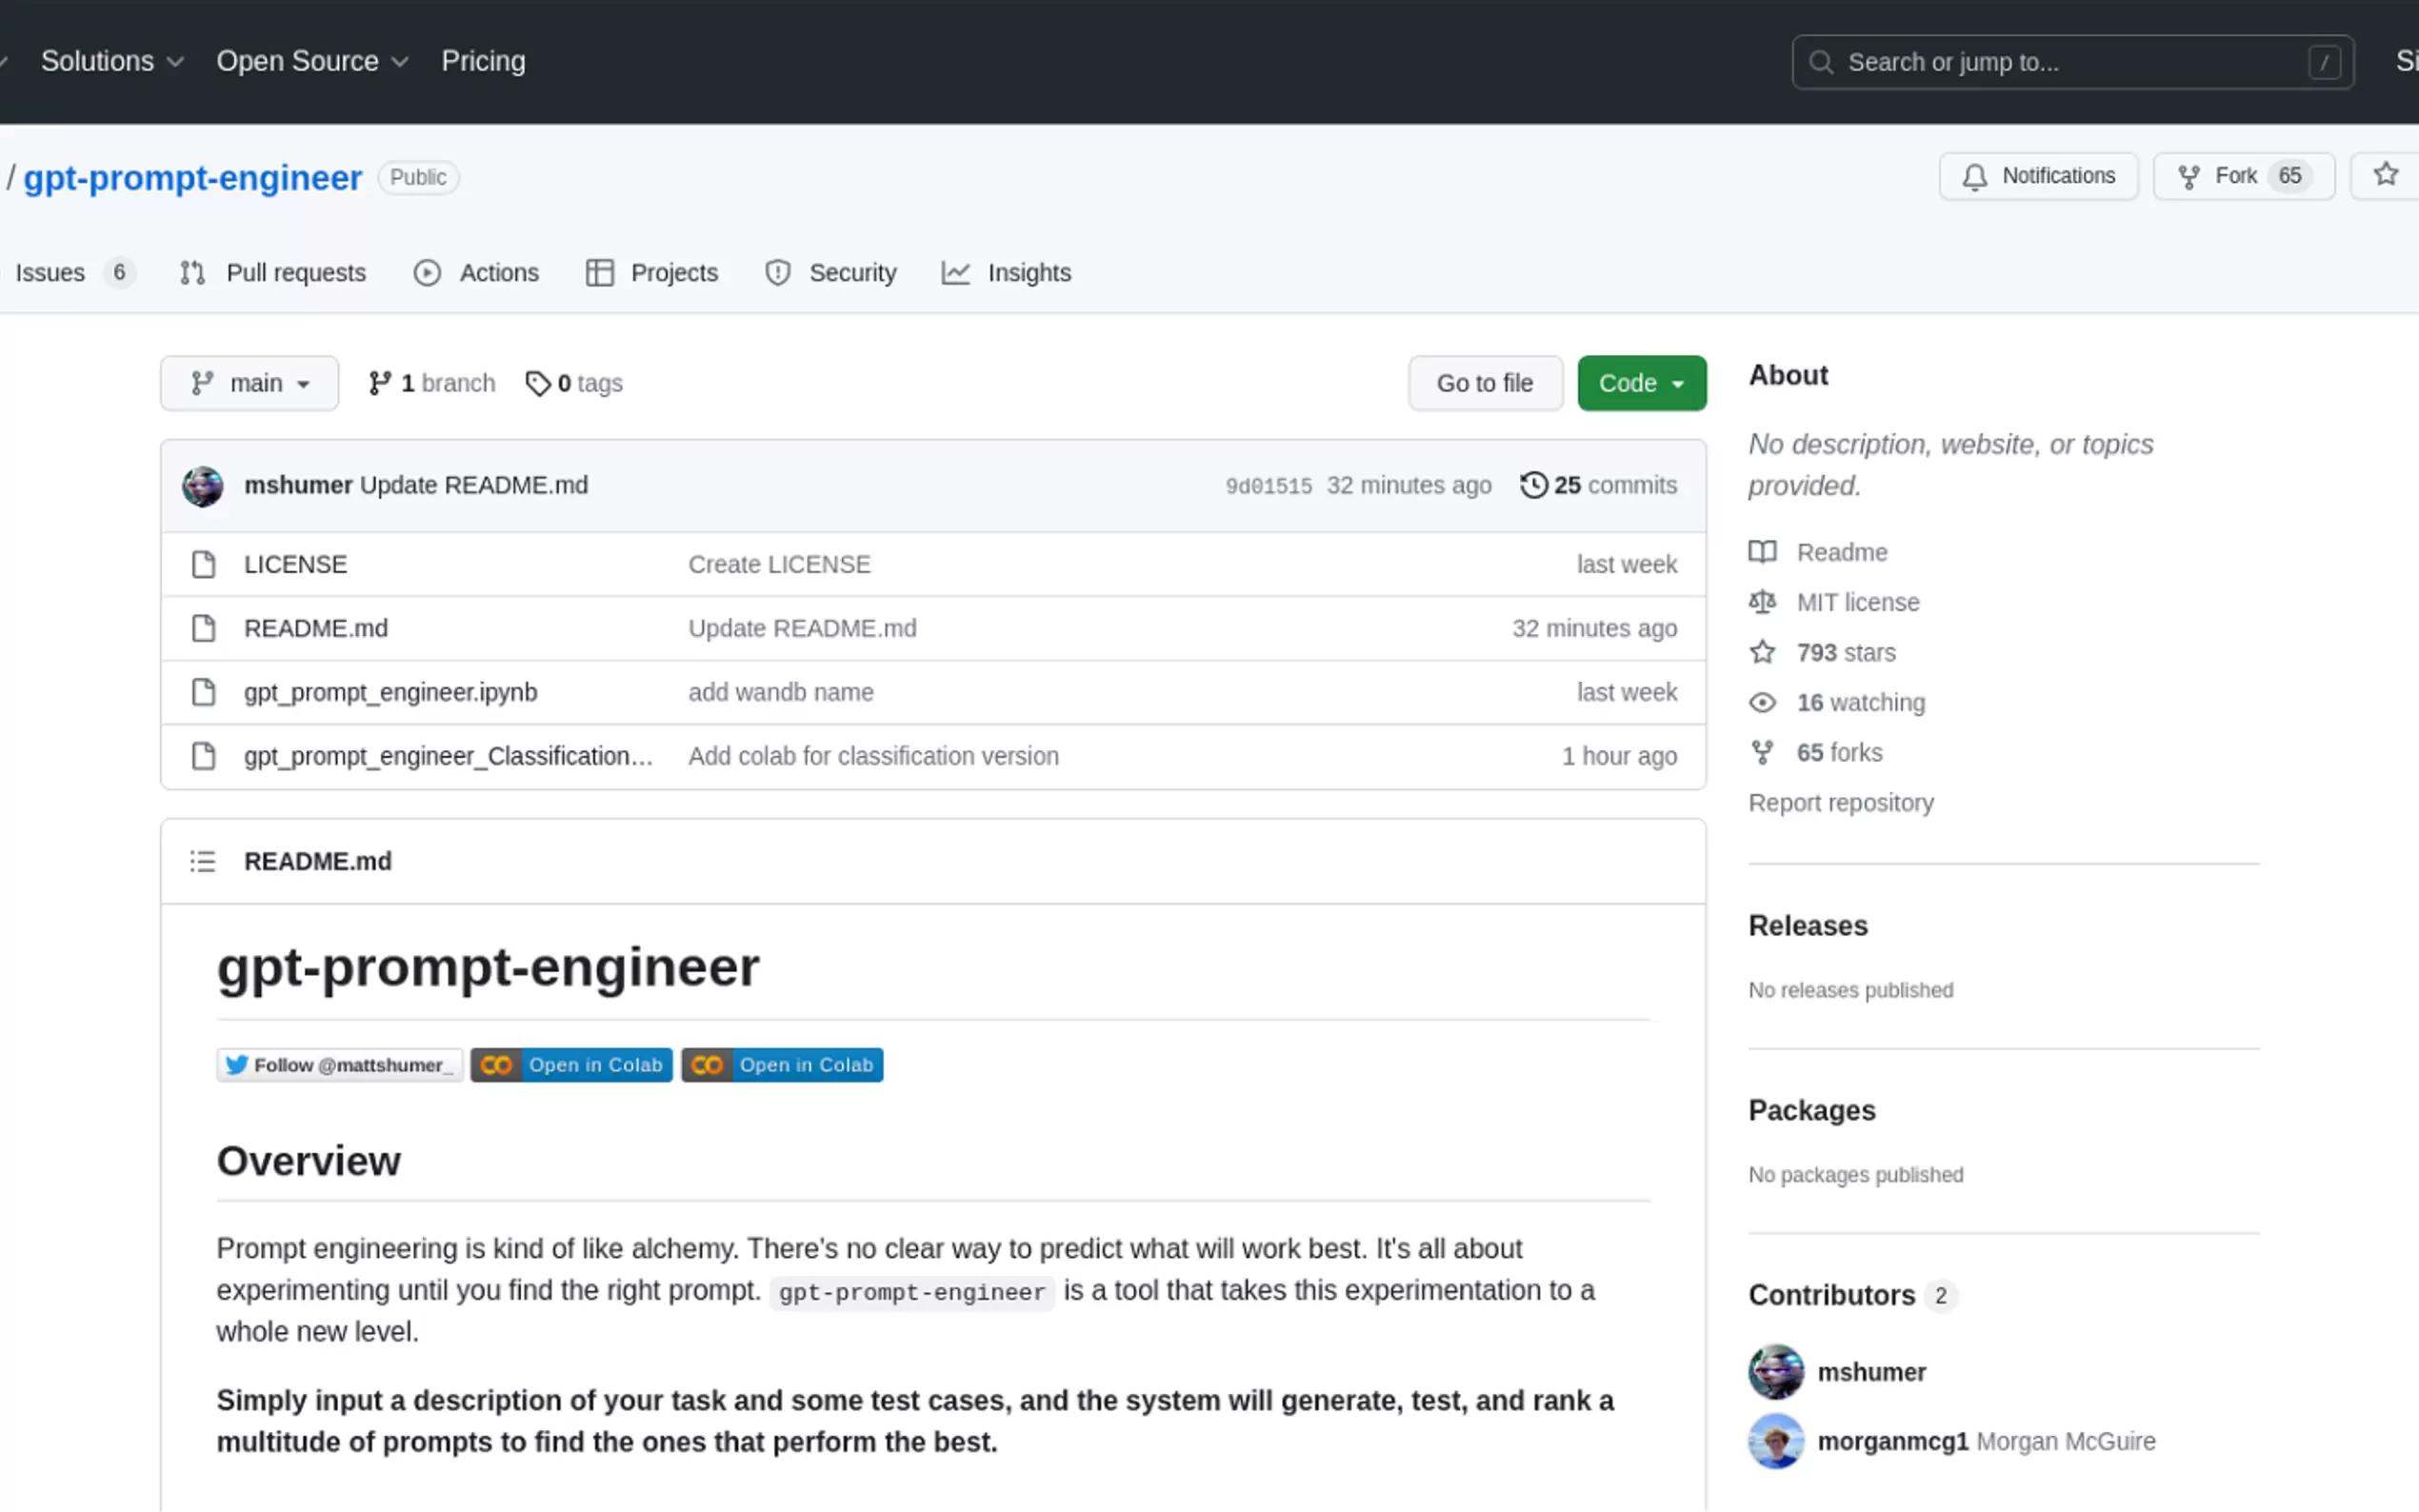Click the notifications bell icon
Image resolution: width=2419 pixels, height=1512 pixels.
[1974, 175]
